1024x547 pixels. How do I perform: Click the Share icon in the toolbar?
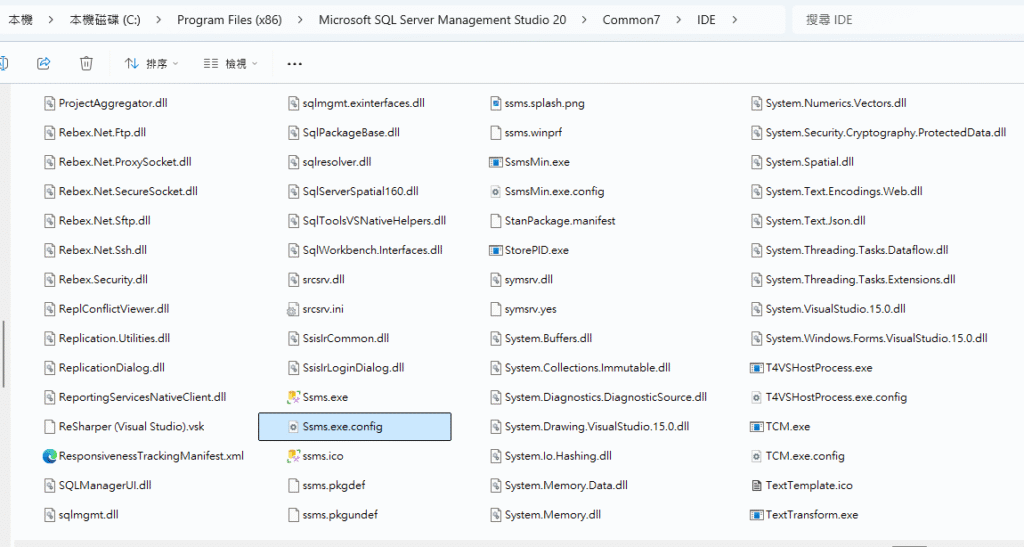[x=44, y=63]
